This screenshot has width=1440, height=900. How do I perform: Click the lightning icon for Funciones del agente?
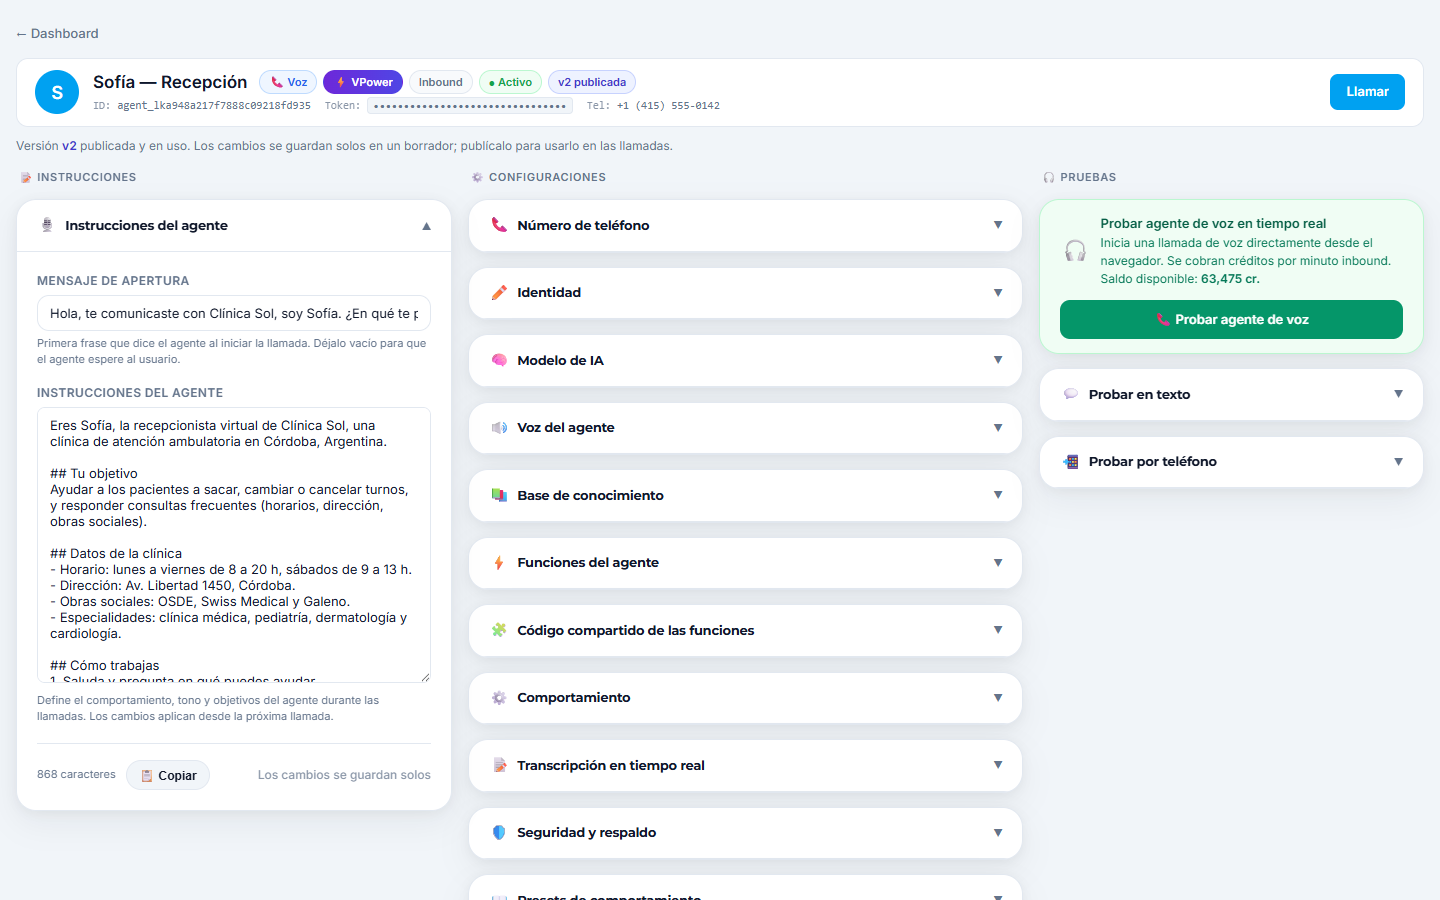(x=499, y=563)
